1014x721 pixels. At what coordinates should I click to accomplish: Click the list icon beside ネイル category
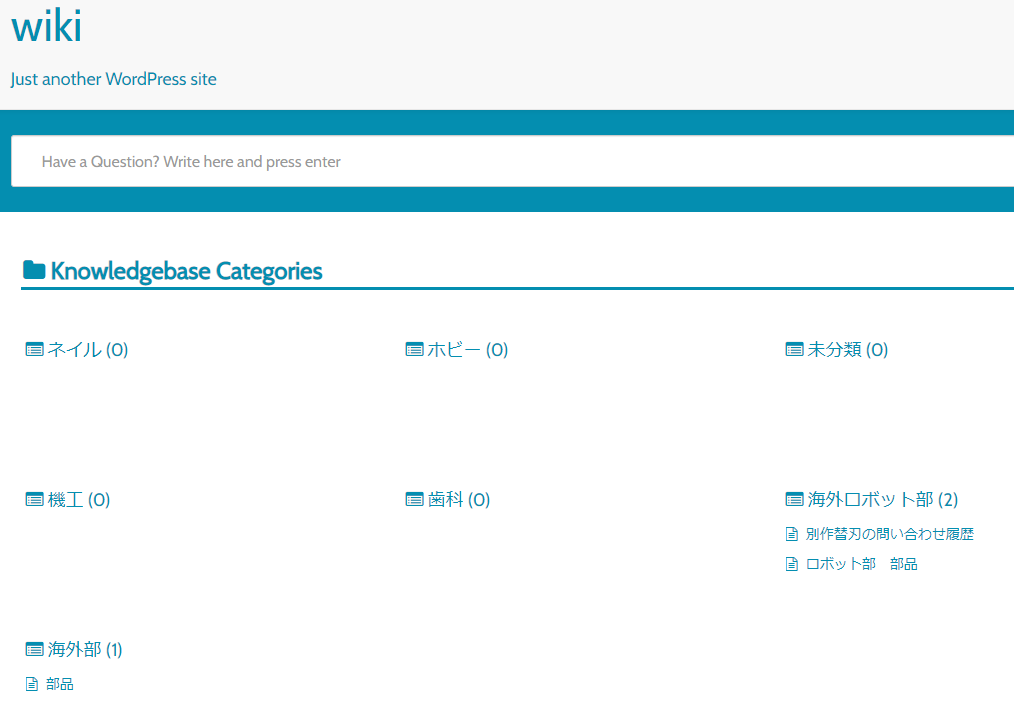(35, 350)
